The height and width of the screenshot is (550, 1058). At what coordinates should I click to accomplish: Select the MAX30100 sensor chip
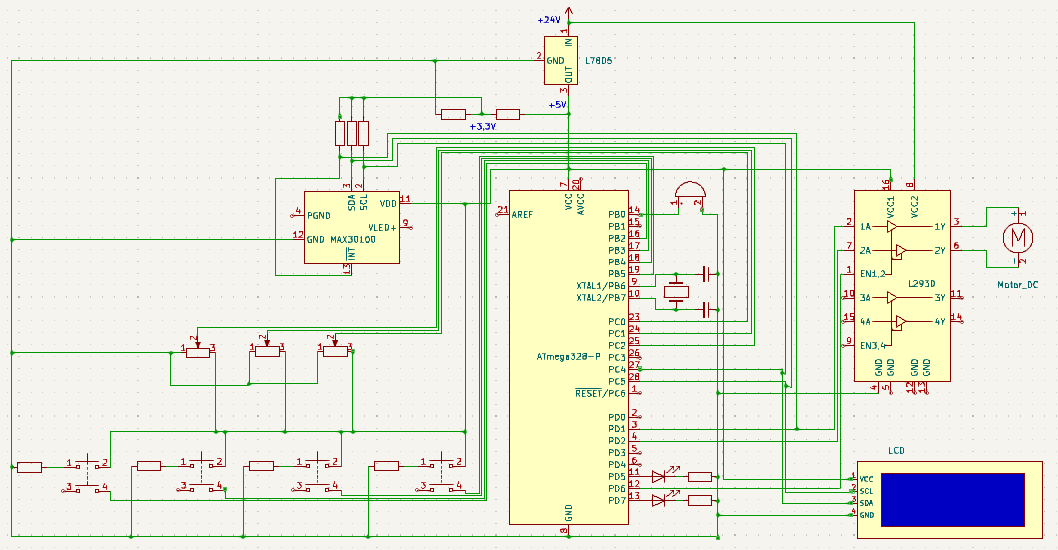tap(351, 227)
